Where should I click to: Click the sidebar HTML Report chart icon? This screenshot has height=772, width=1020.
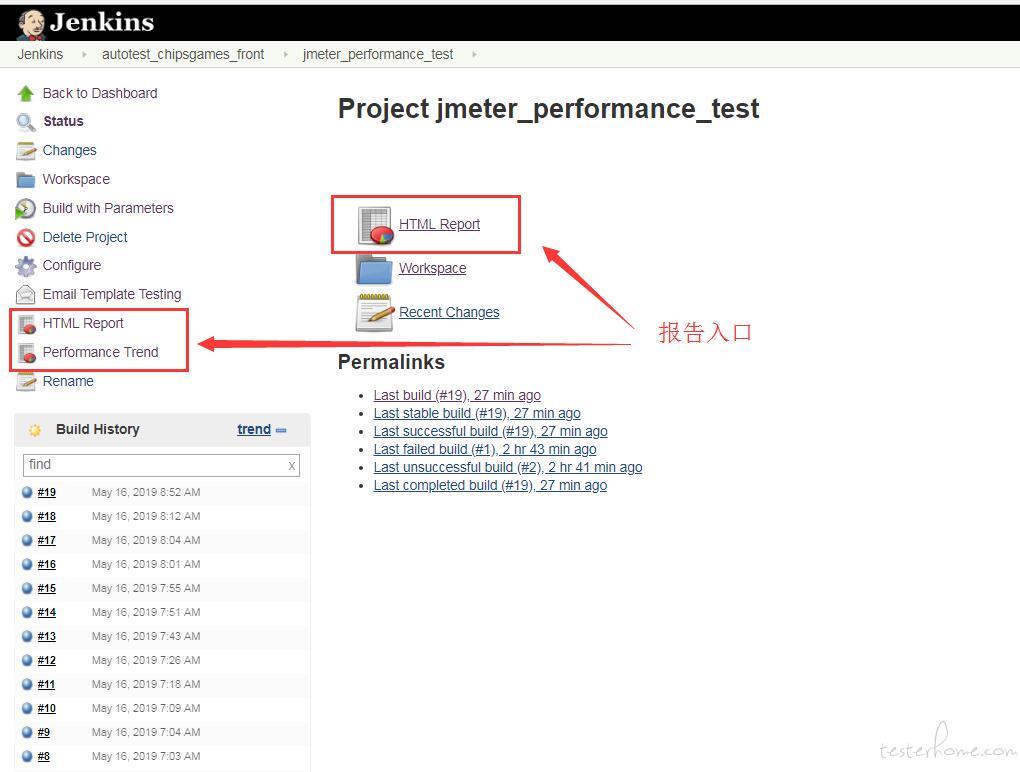pos(27,324)
